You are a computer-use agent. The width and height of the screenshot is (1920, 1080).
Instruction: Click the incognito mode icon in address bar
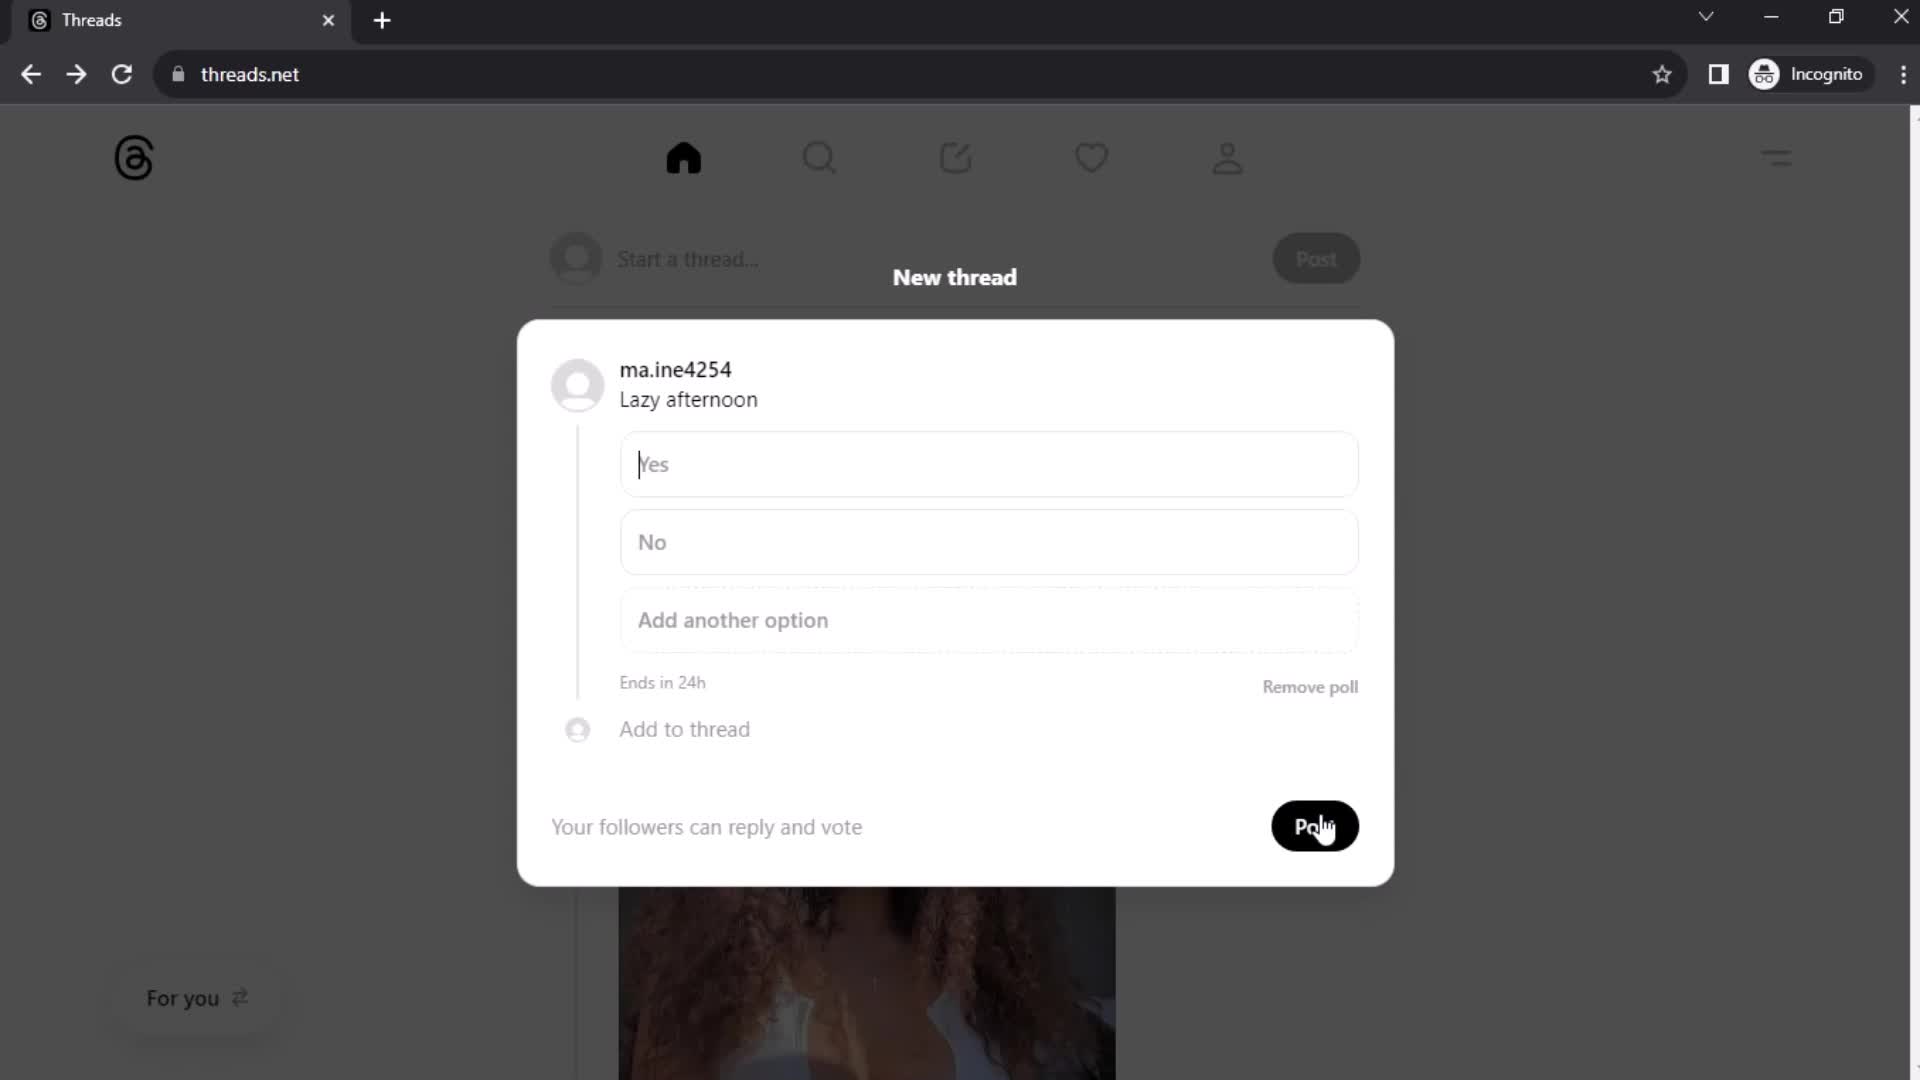pos(1766,74)
